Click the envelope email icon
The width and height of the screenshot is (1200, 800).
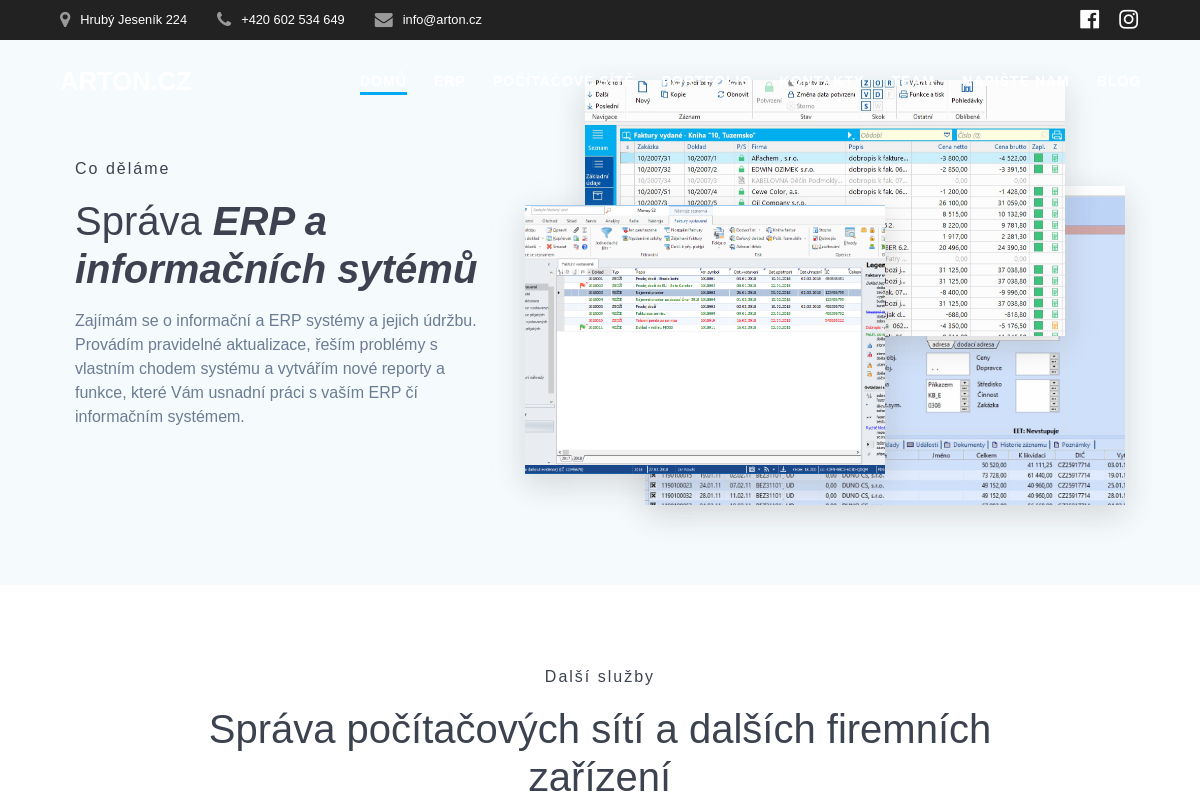point(383,20)
